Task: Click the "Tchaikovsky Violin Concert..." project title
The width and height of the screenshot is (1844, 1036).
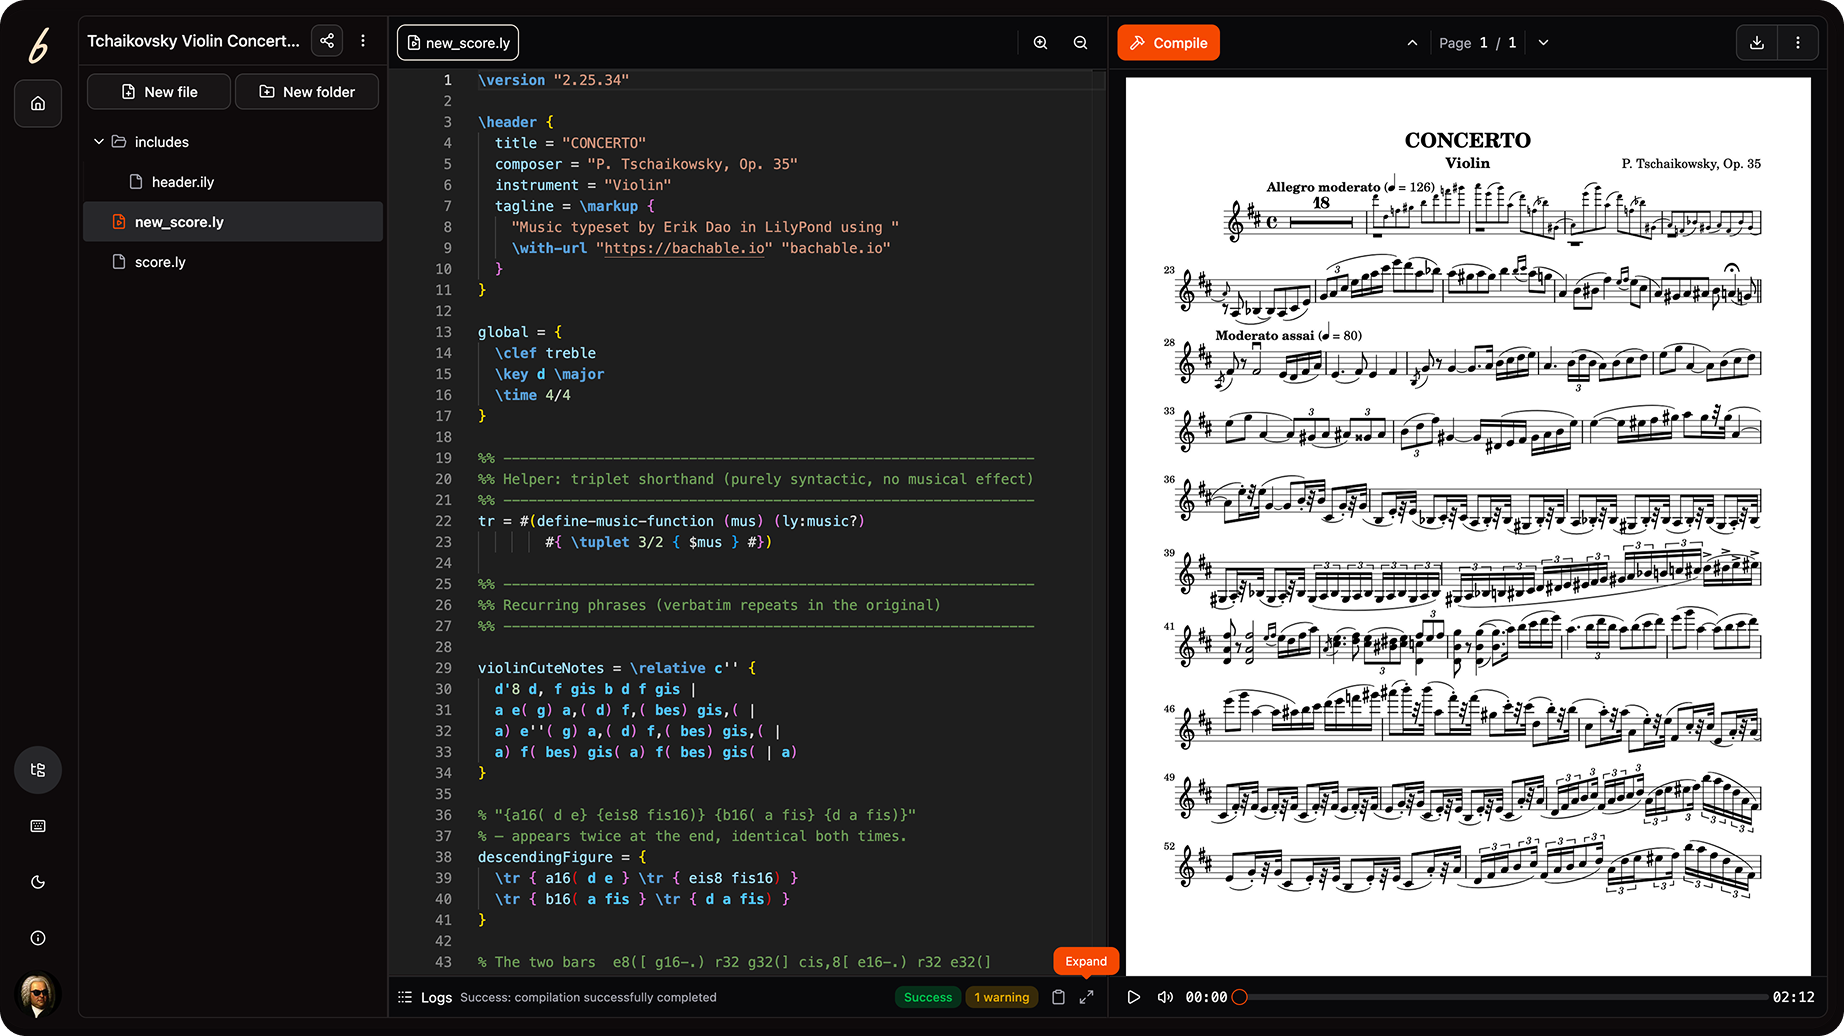Action: pyautogui.click(x=193, y=41)
